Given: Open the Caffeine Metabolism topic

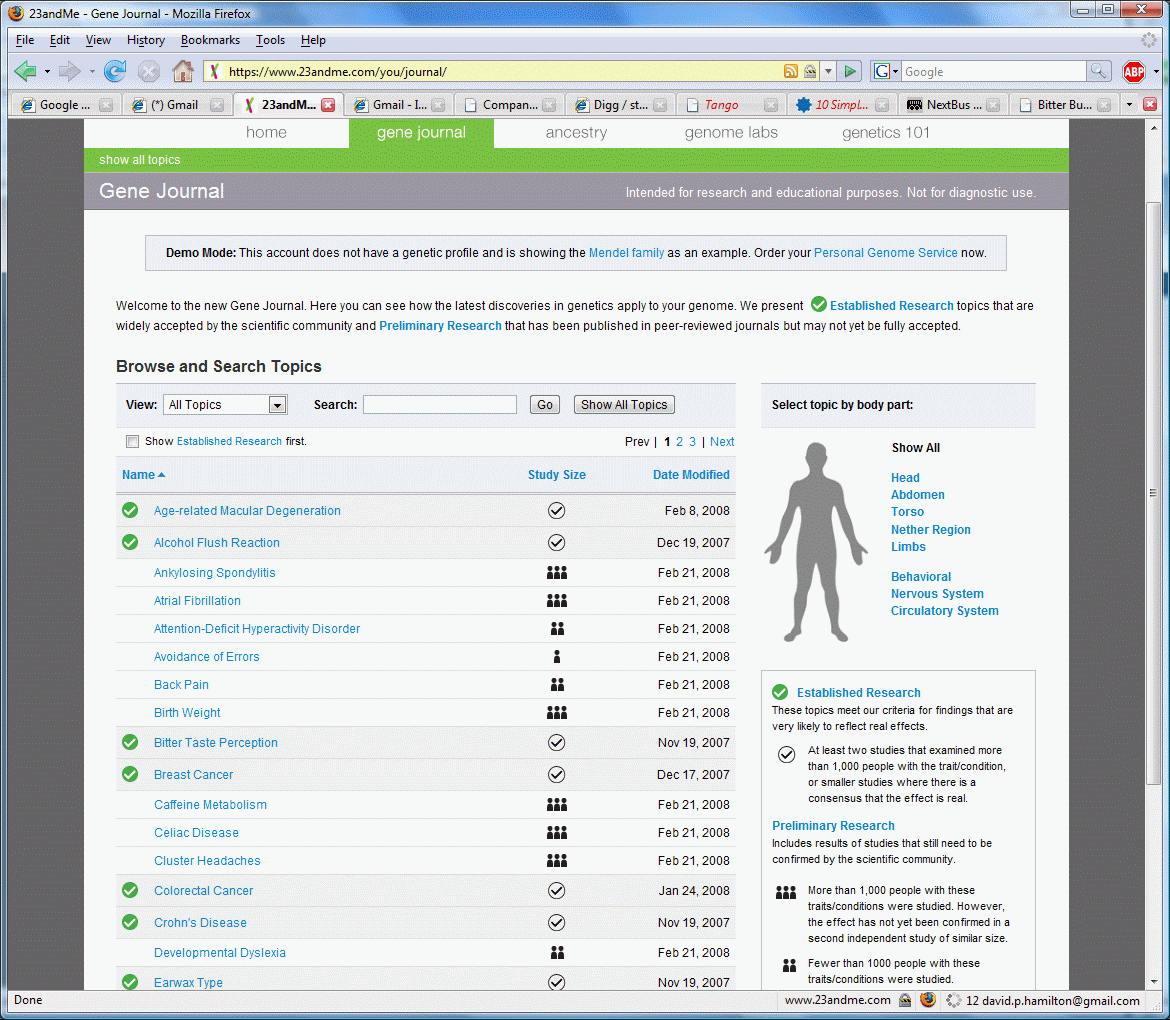Looking at the screenshot, I should click(x=210, y=804).
